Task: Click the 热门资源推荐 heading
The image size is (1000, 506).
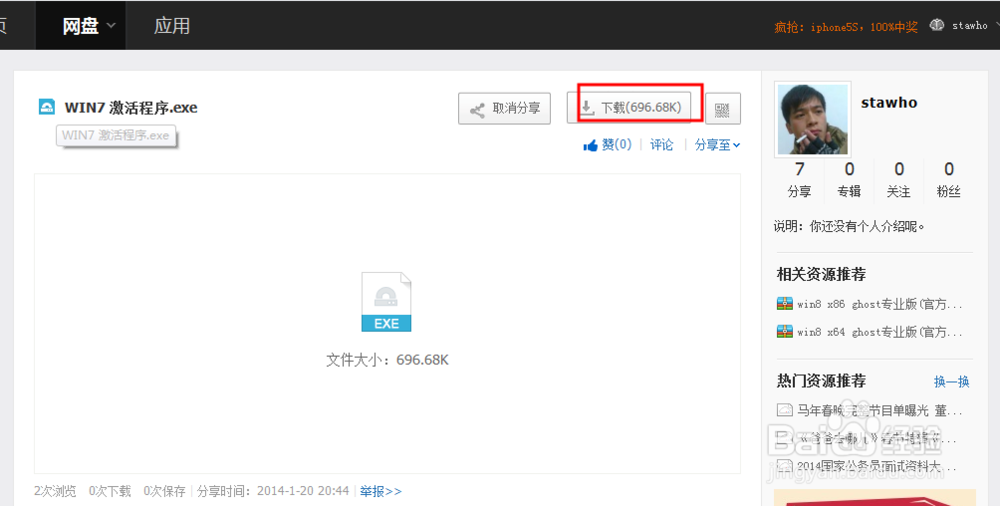Action: 821,381
